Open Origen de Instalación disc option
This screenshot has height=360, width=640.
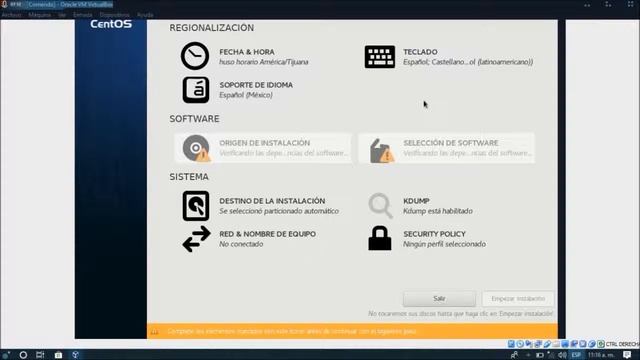coord(263,148)
